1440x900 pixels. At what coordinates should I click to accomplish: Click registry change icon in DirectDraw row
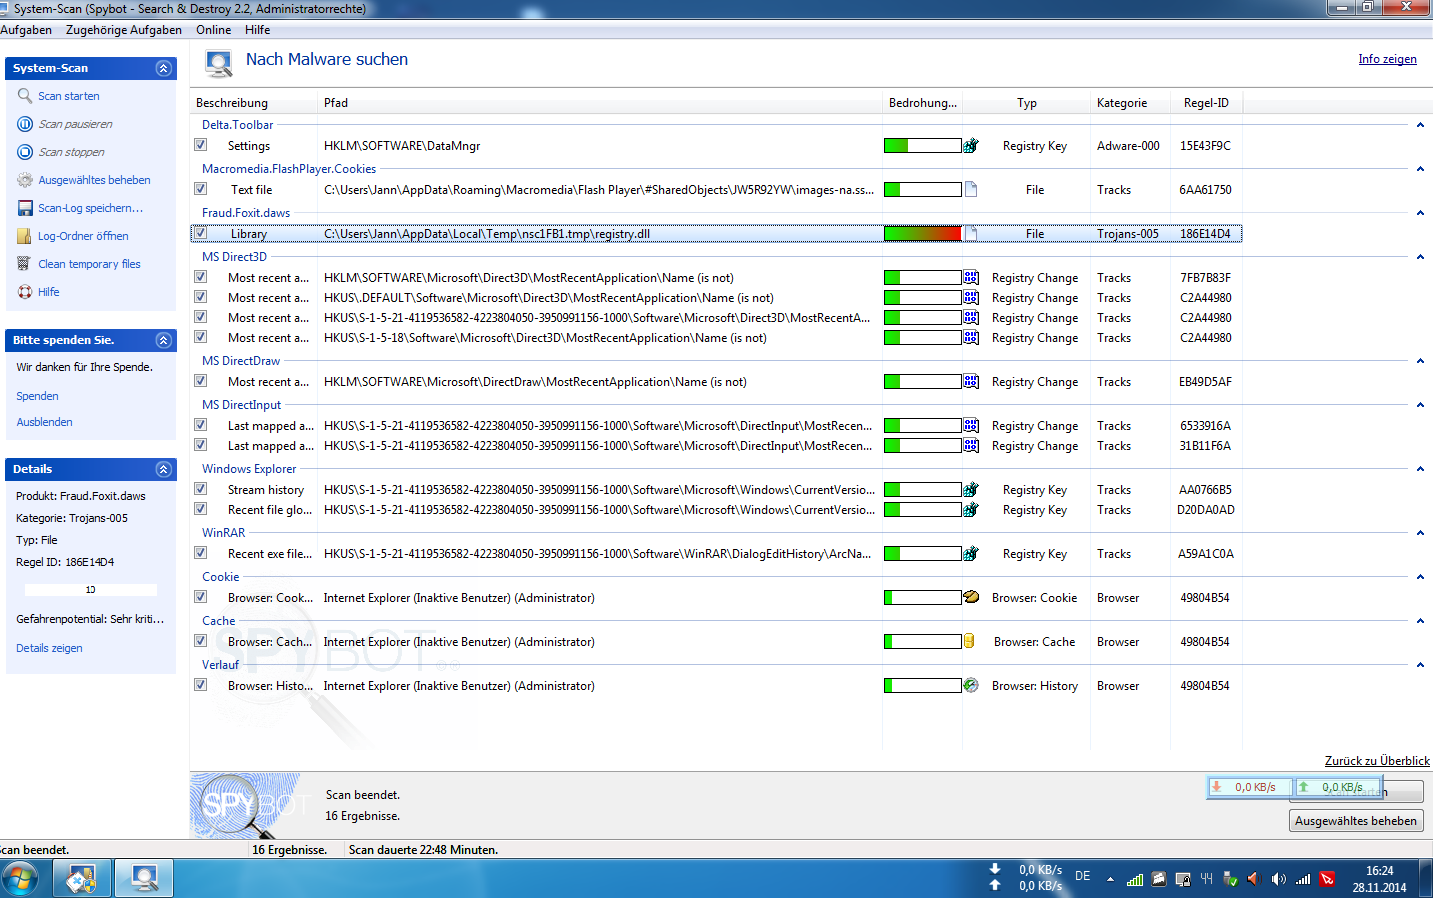971,382
